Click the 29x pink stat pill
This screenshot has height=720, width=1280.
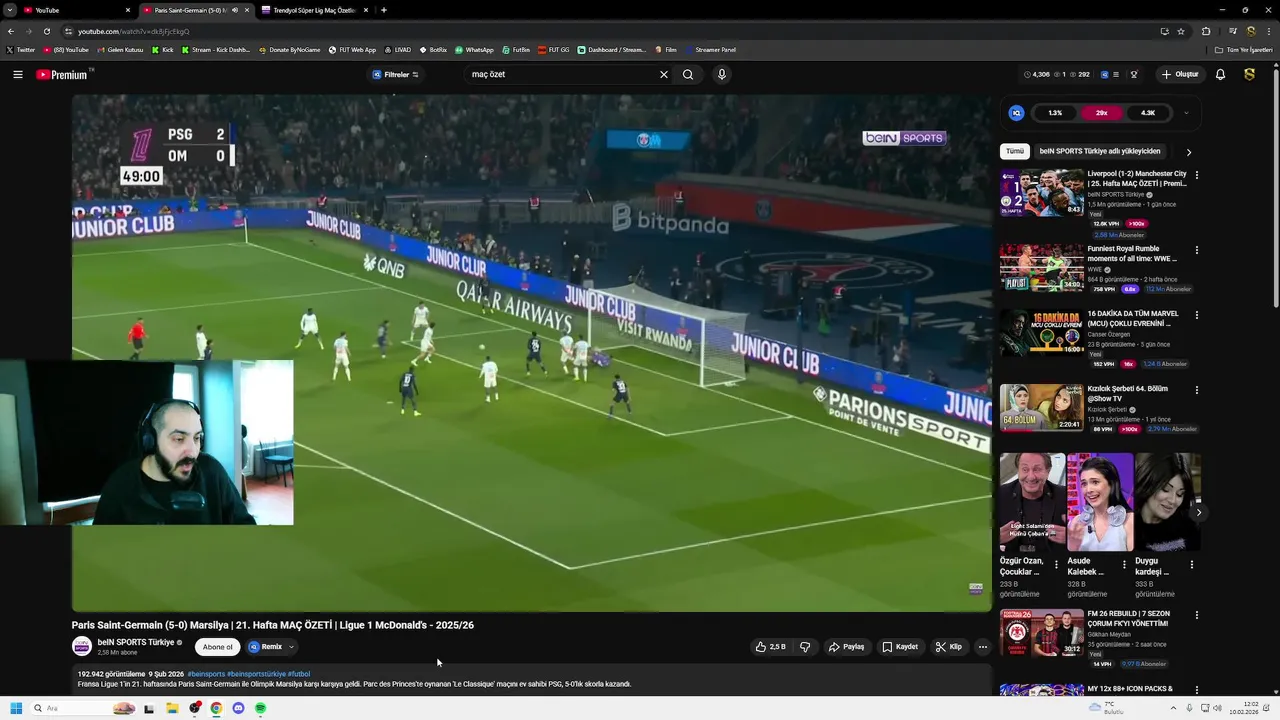click(x=1102, y=113)
